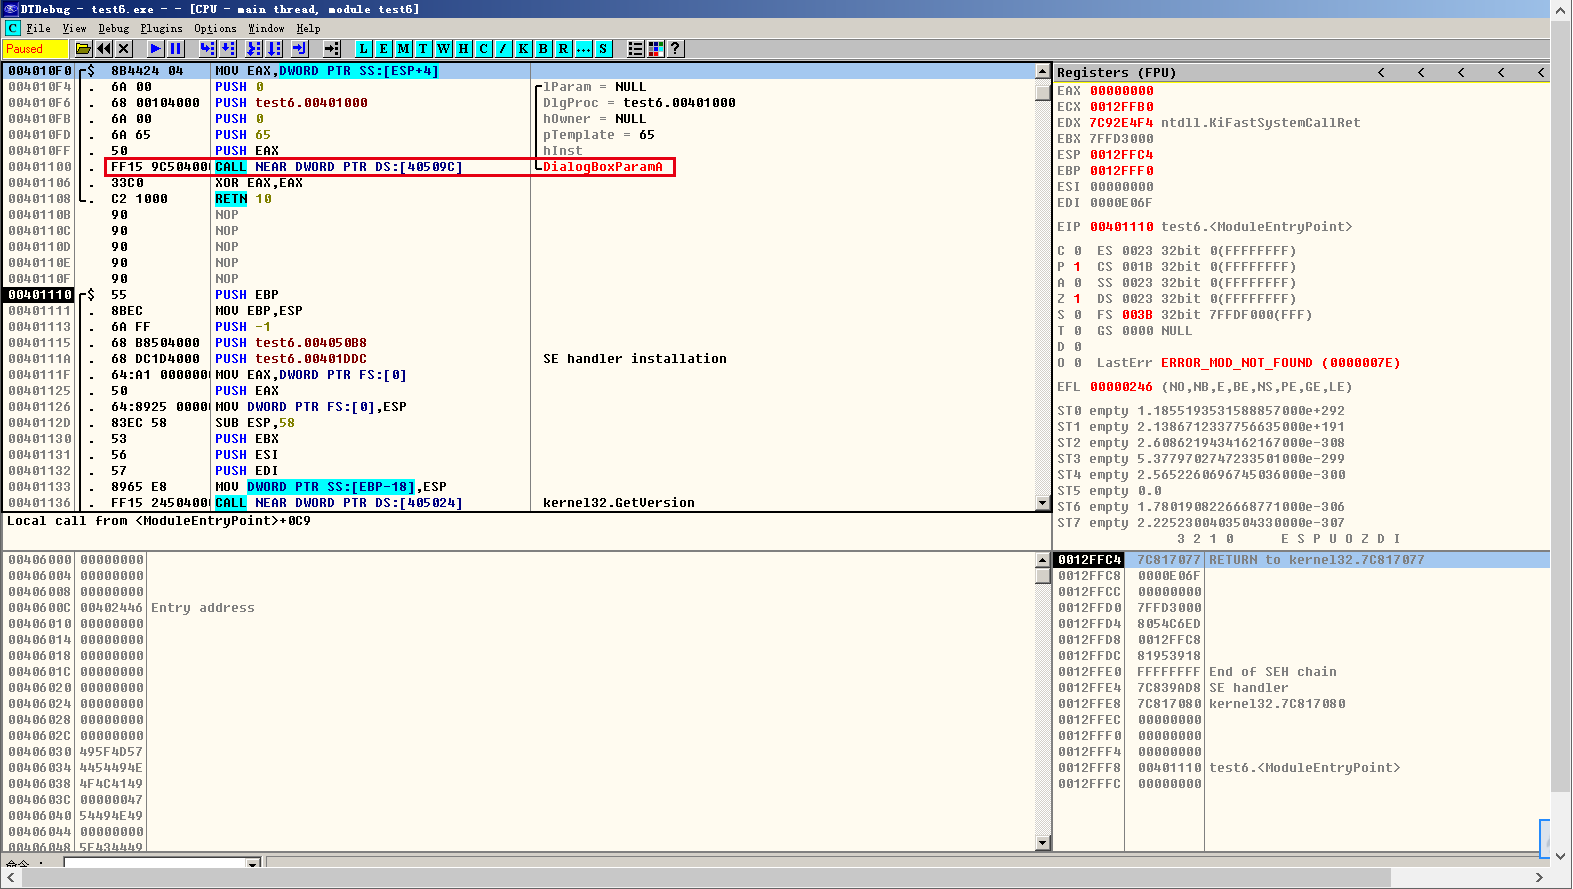Open Handles window with H icon
This screenshot has height=889, width=1573.
(x=463, y=48)
